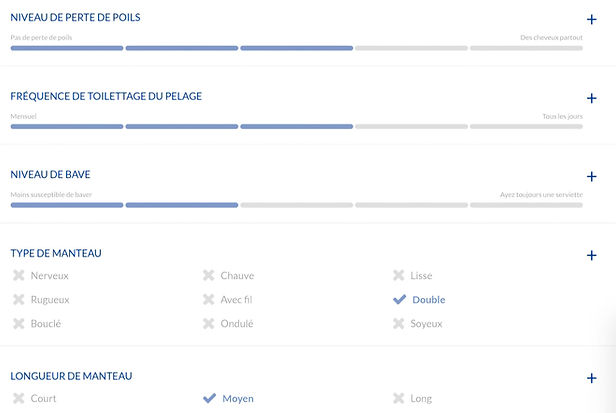Expand the Niveau de bave section
This screenshot has height=413, width=616.
point(592,176)
